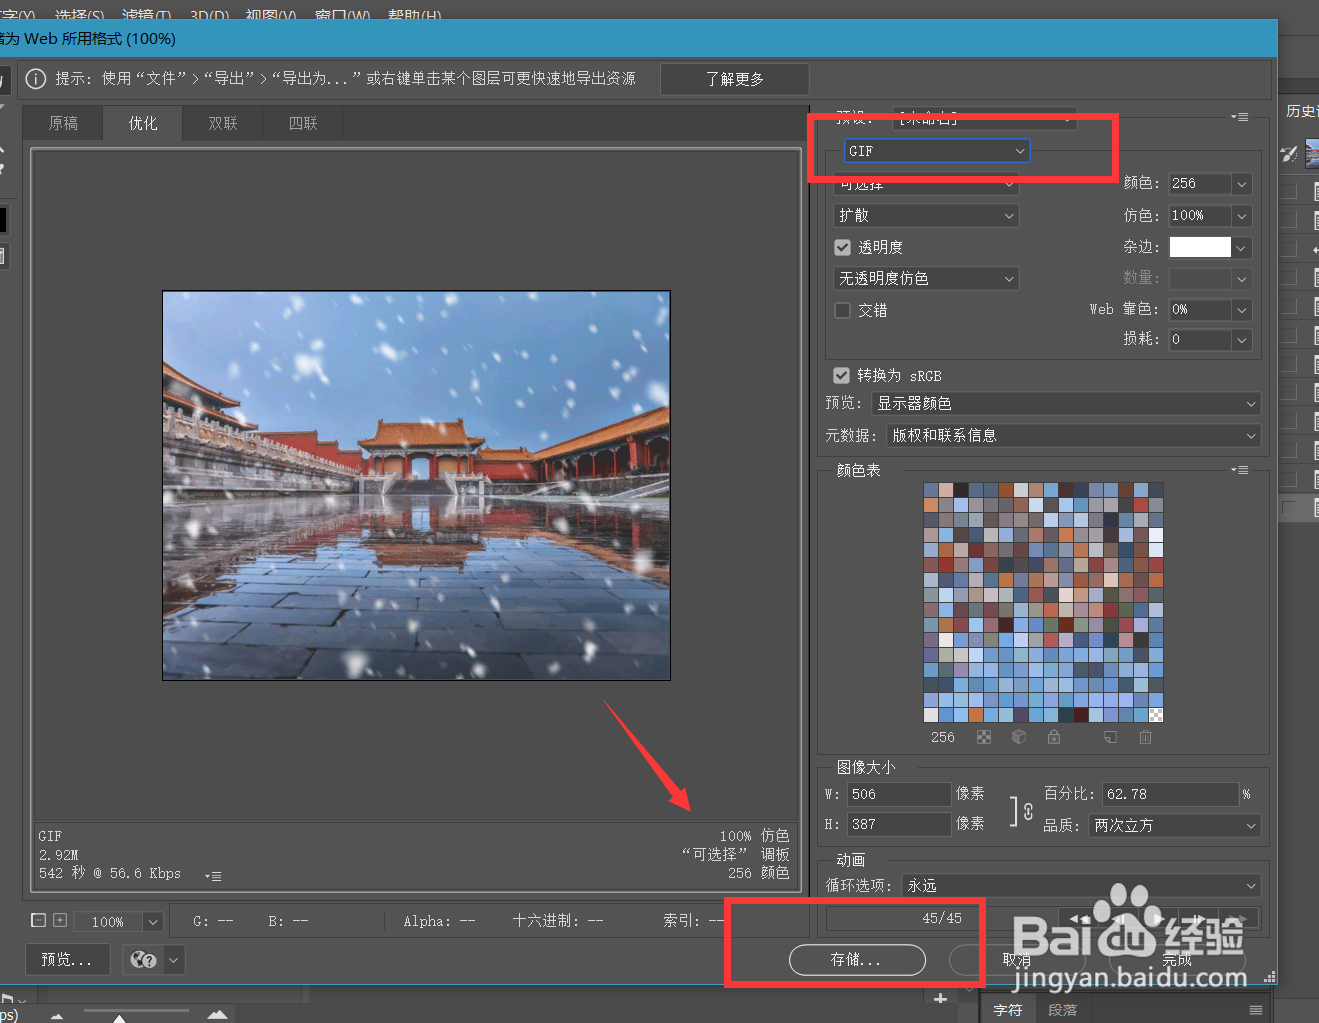
Task: Open the 品质 (Quality) dropdown showing 两次立方
Action: tap(1174, 825)
